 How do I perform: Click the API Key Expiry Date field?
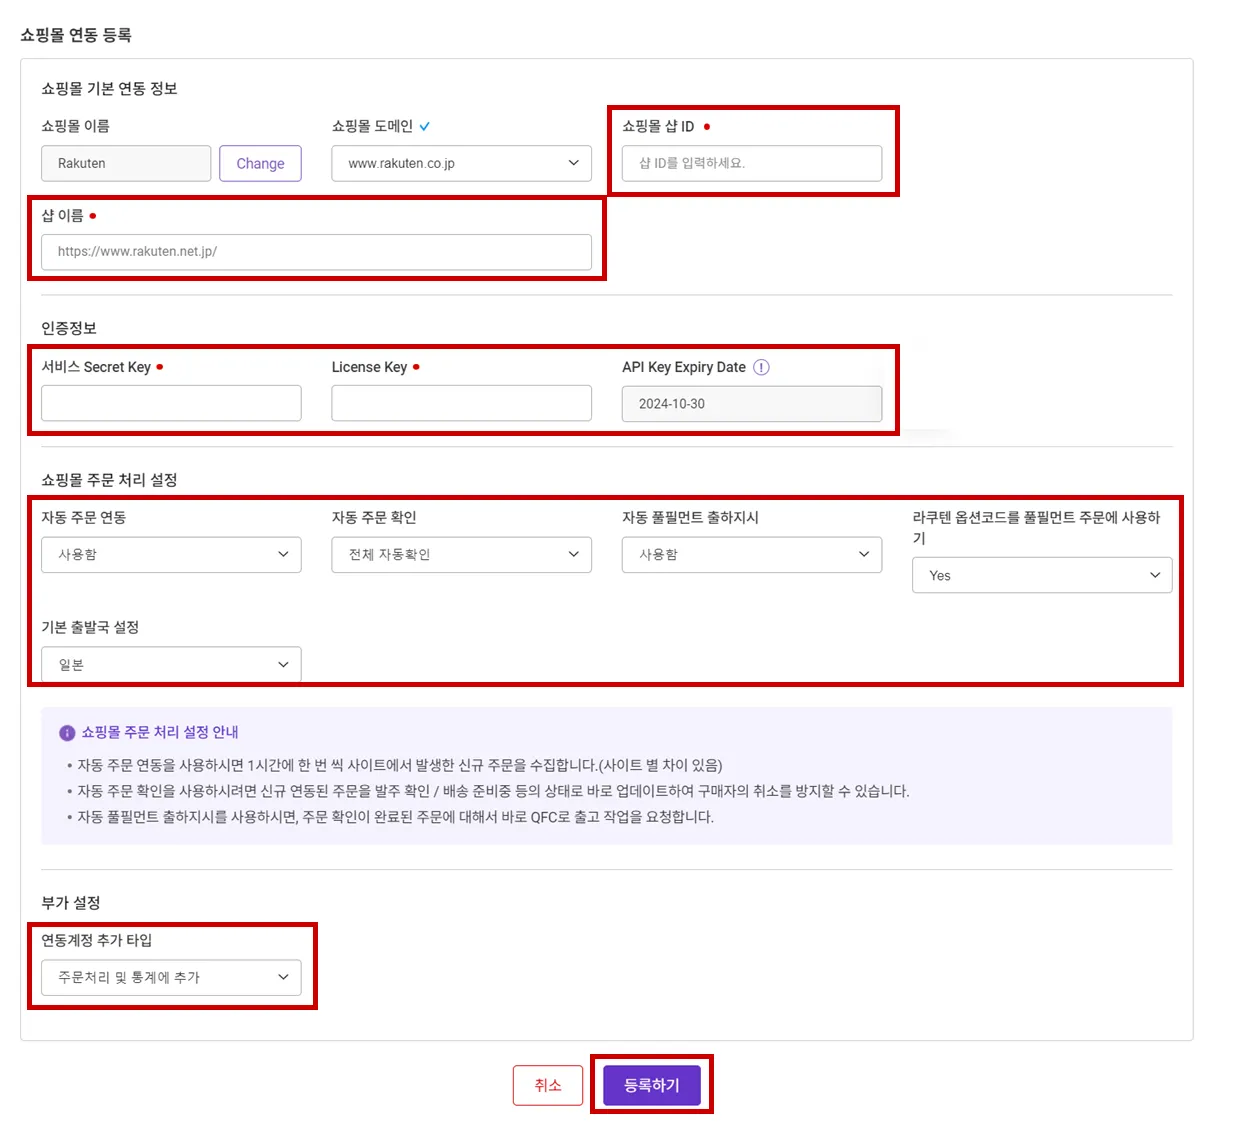click(752, 404)
